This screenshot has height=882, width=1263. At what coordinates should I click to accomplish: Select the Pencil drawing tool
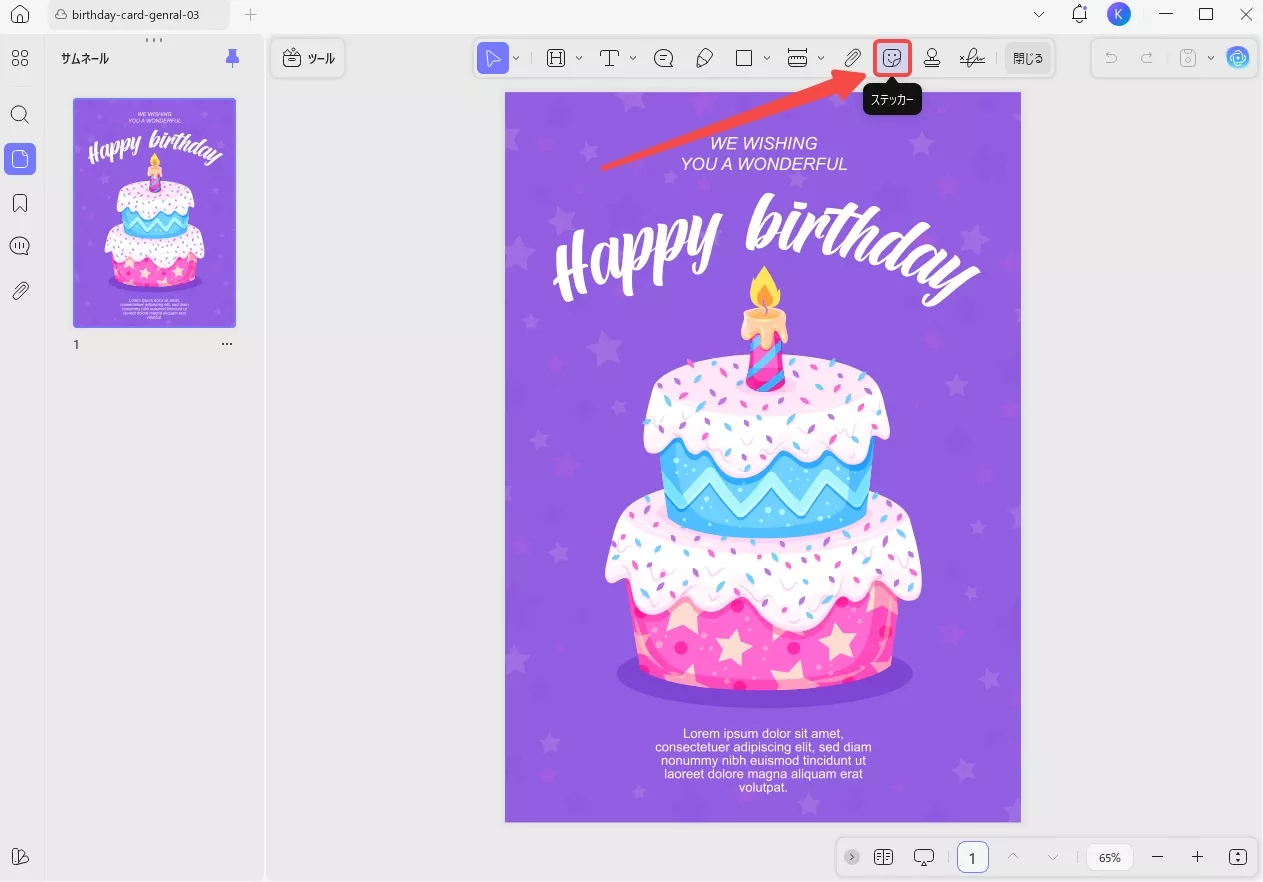(704, 58)
